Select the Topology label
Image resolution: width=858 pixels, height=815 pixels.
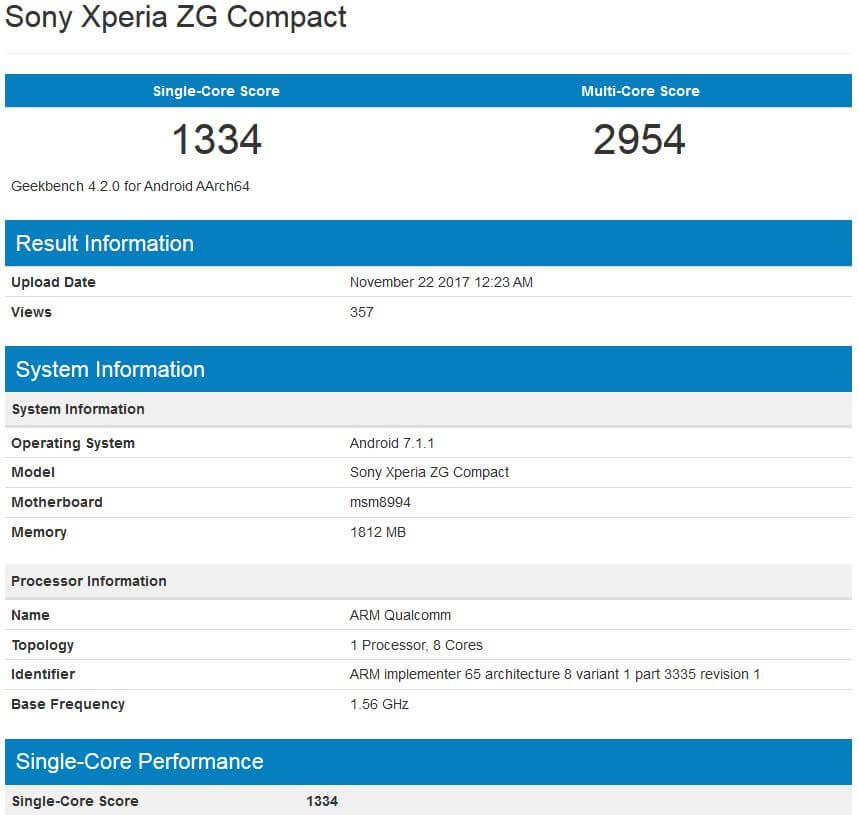pos(43,645)
